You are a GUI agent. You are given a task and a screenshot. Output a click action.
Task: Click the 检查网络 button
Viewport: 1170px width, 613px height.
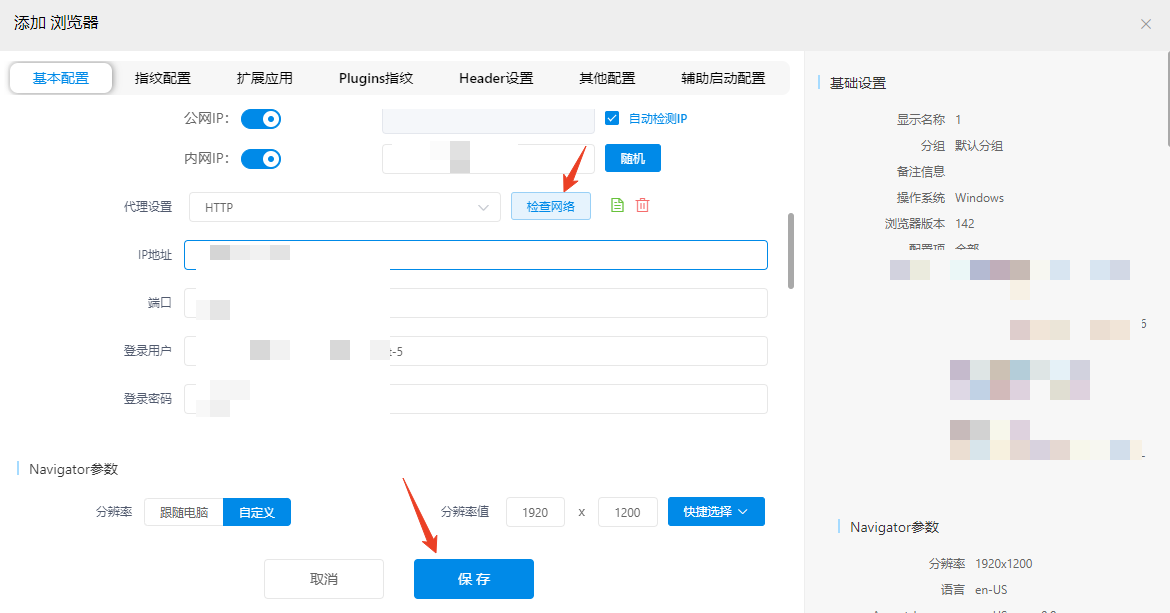pyautogui.click(x=551, y=206)
